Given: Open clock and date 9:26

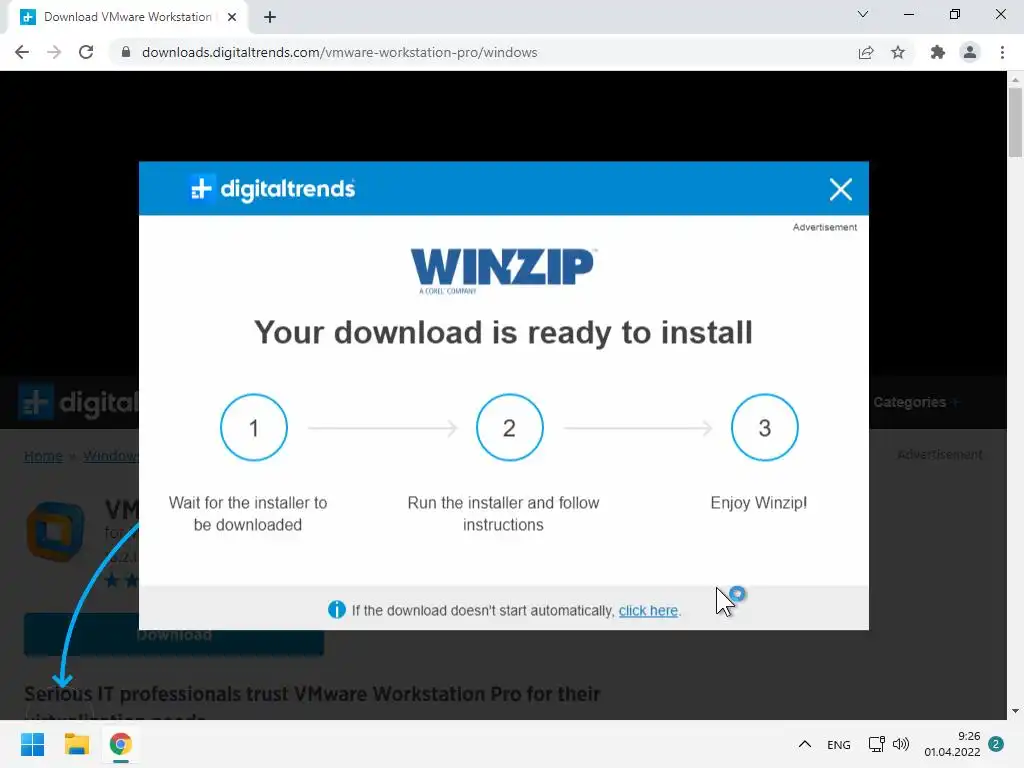Looking at the screenshot, I should click(x=952, y=744).
